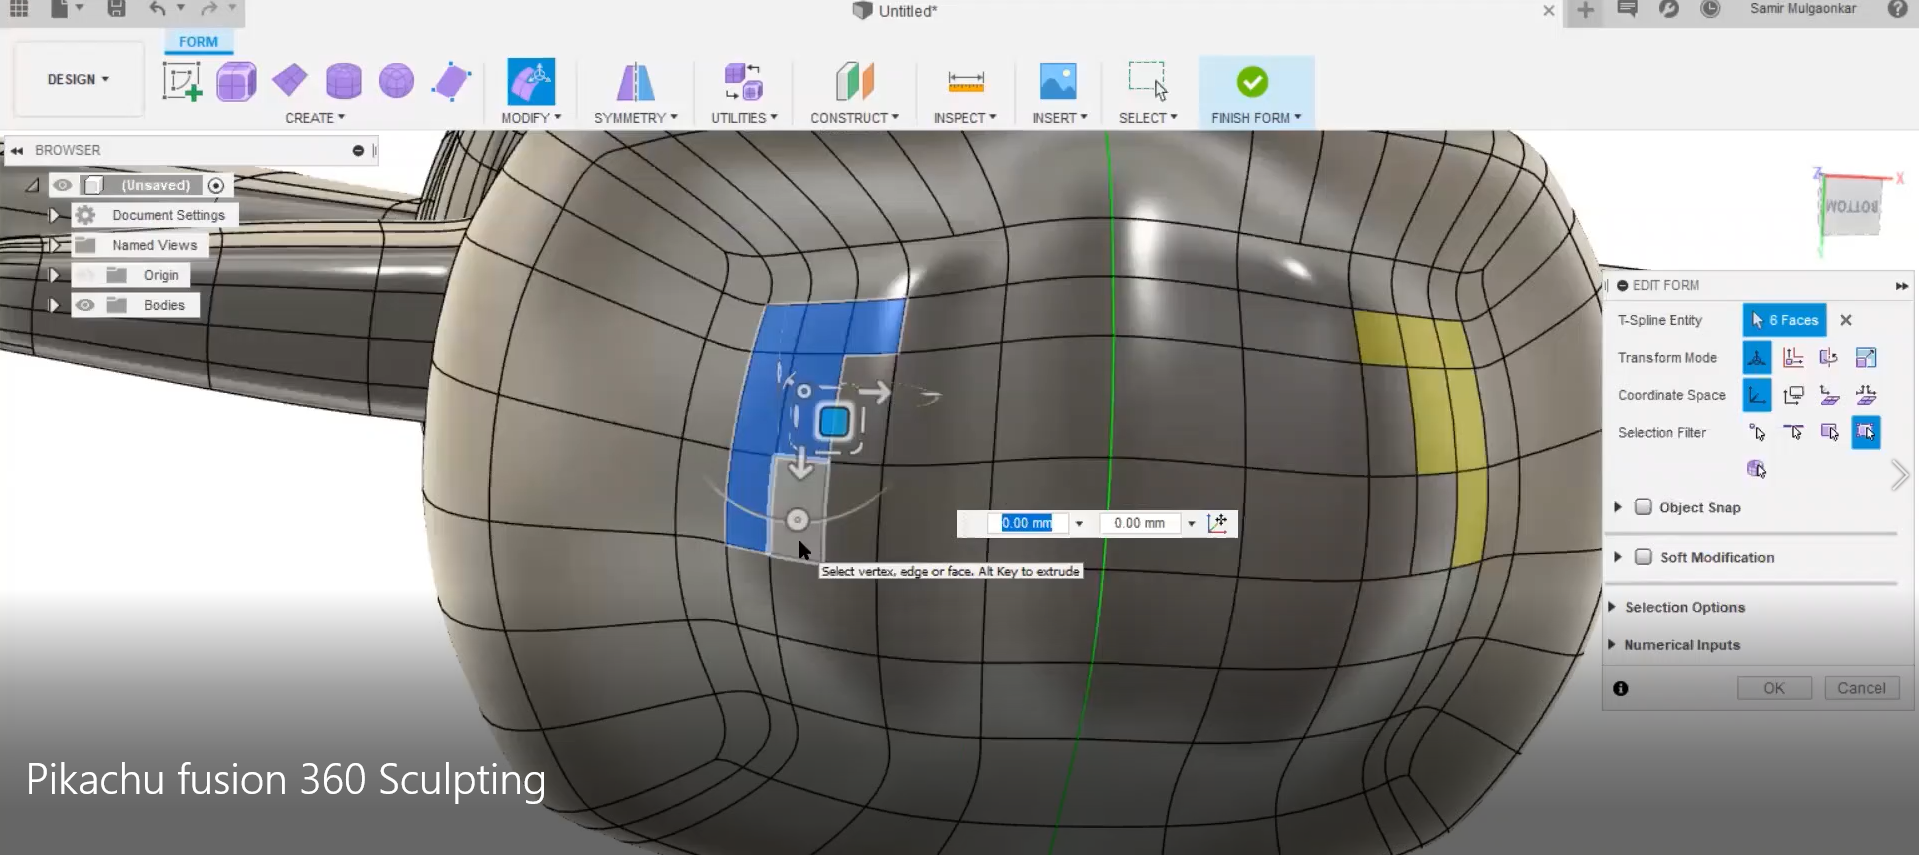The height and width of the screenshot is (855, 1919).
Task: Click the Construct plane icon
Action: pos(855,81)
